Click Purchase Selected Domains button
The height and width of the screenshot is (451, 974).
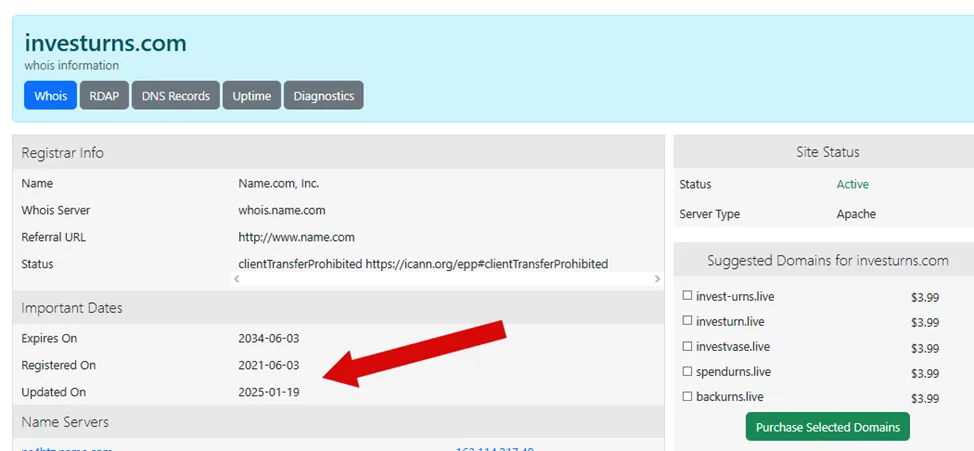827,427
